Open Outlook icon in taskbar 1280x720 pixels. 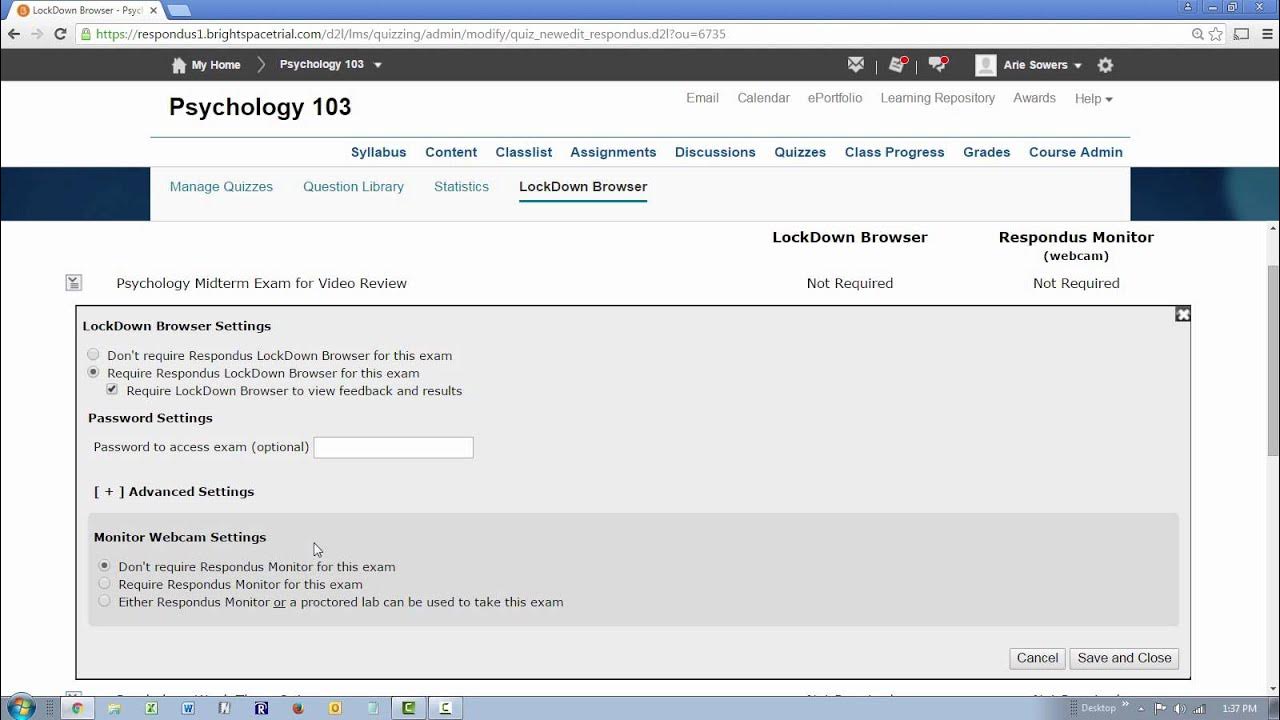(335, 708)
